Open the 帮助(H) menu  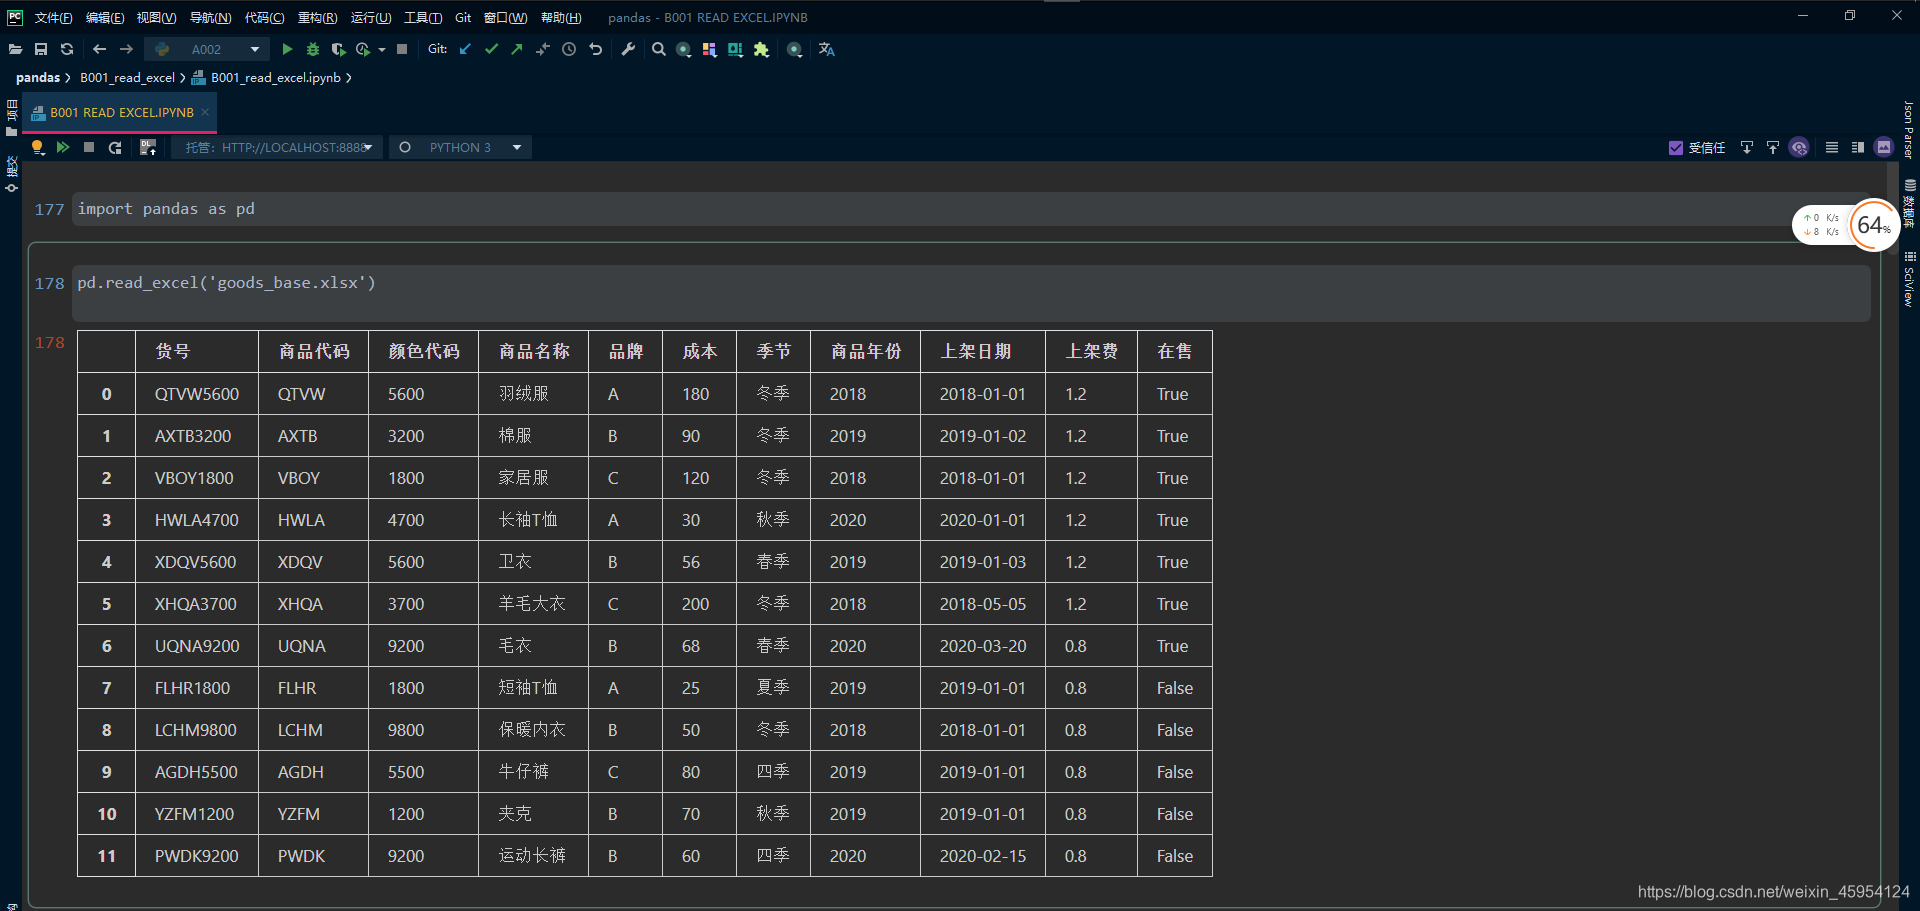click(x=560, y=18)
